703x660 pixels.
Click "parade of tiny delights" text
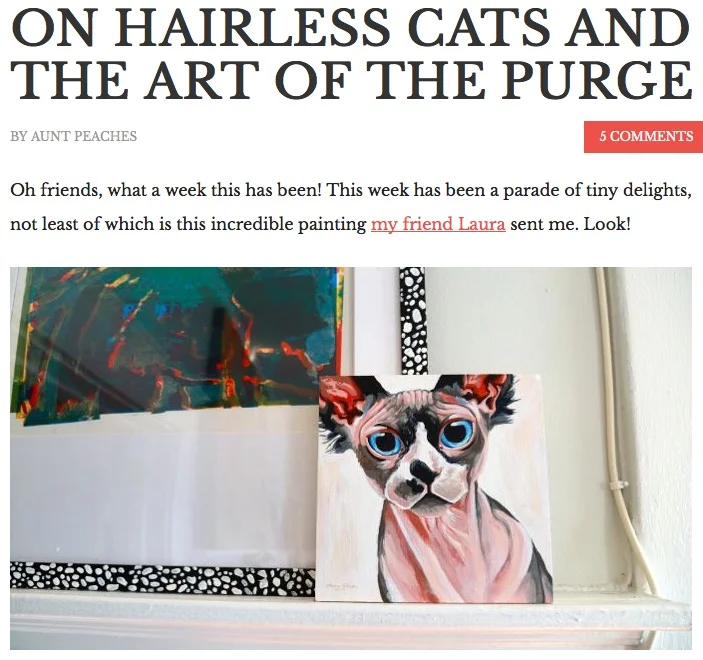coord(597,191)
